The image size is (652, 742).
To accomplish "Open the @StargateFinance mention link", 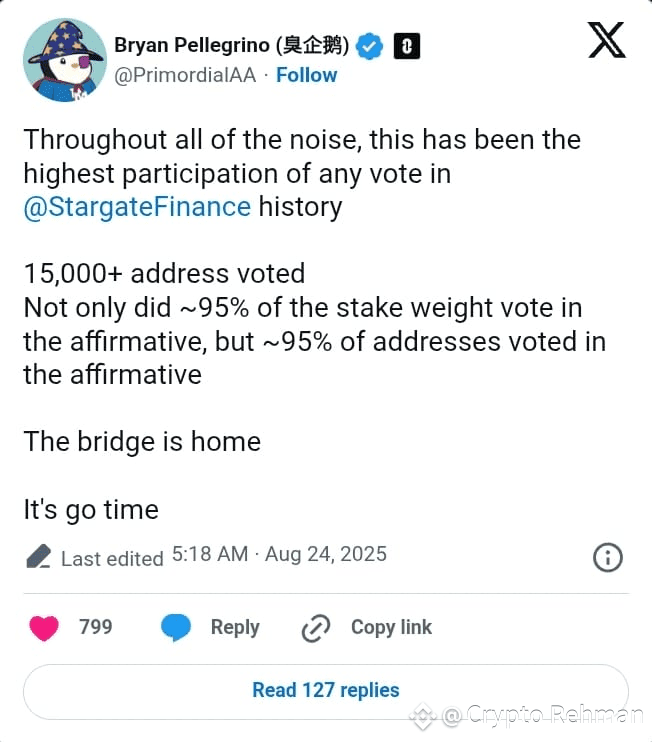I will point(137,207).
